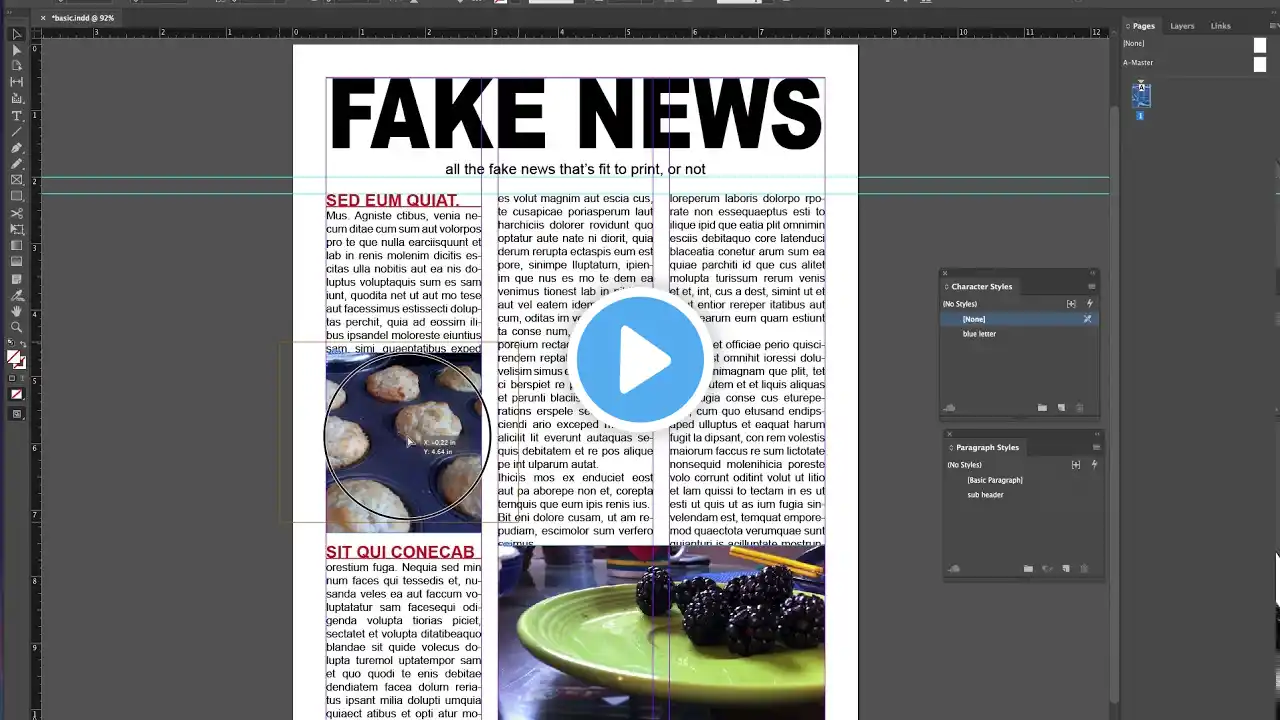Close the Character Styles panel

(945, 273)
